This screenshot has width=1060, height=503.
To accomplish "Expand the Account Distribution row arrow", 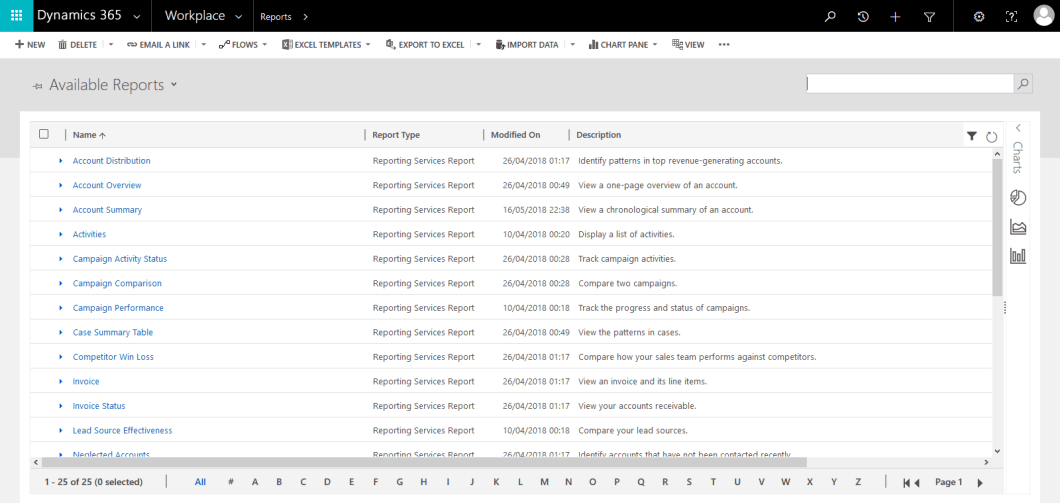I will click(x=60, y=161).
